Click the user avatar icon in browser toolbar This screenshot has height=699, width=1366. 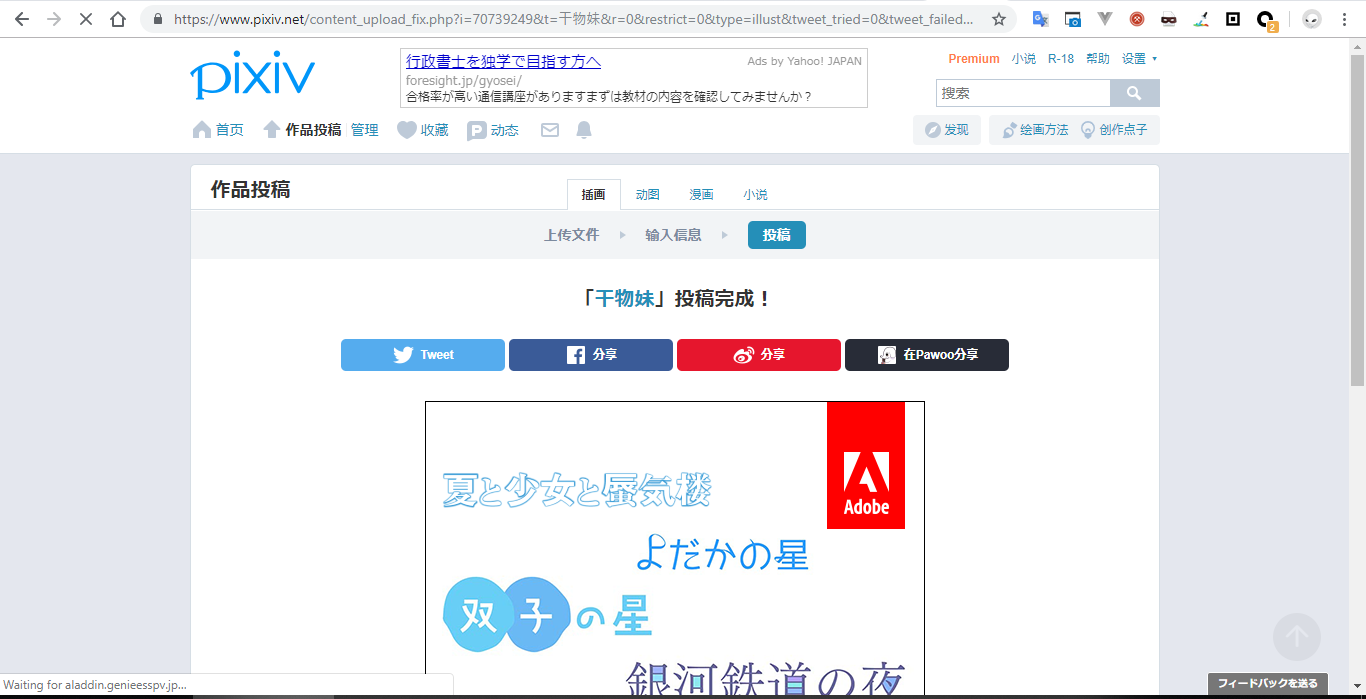pyautogui.click(x=1312, y=19)
